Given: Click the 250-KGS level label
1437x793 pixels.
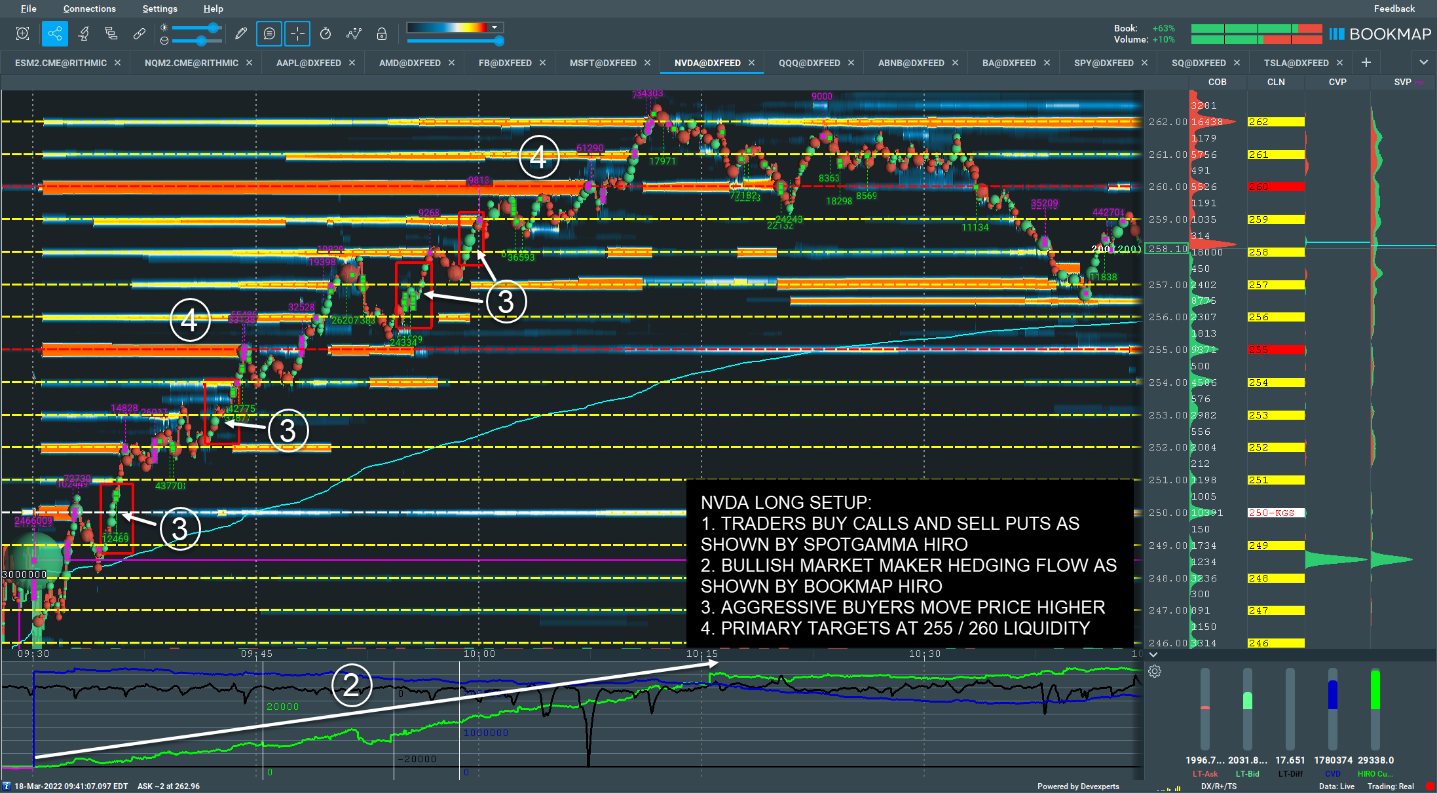Looking at the screenshot, I should coord(1276,513).
